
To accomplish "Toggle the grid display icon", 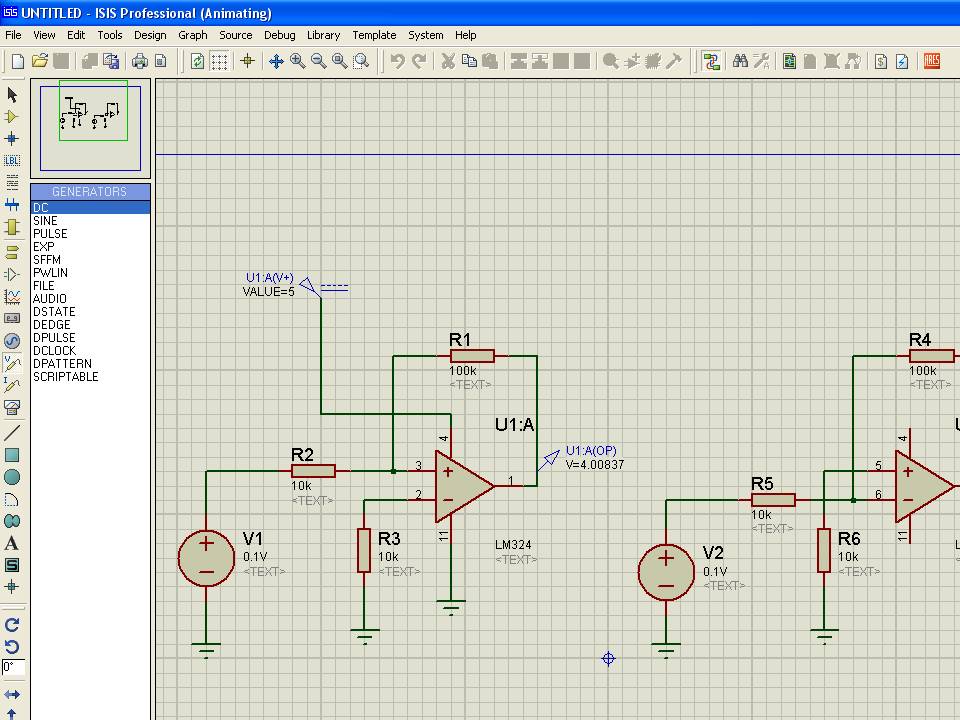I will (219, 61).
